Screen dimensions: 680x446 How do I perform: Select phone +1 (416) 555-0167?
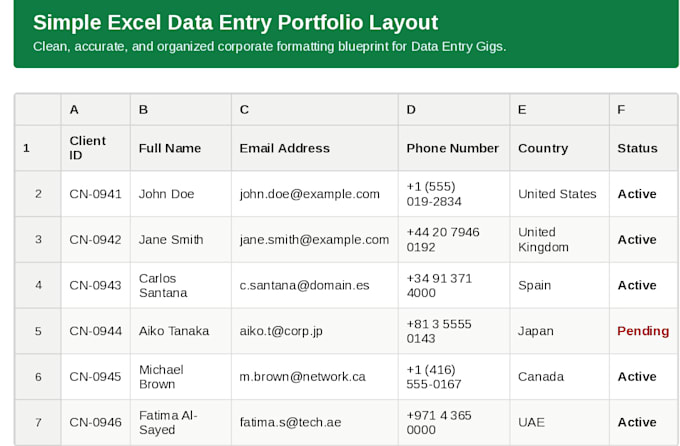pos(454,376)
